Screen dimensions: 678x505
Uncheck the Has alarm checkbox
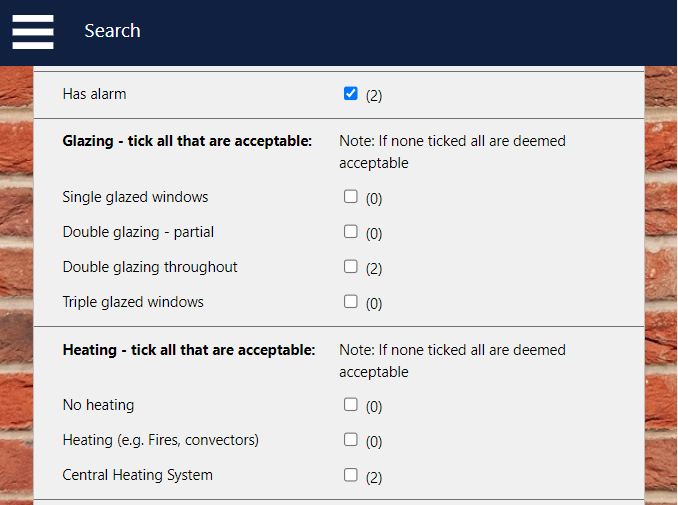pyautogui.click(x=350, y=94)
